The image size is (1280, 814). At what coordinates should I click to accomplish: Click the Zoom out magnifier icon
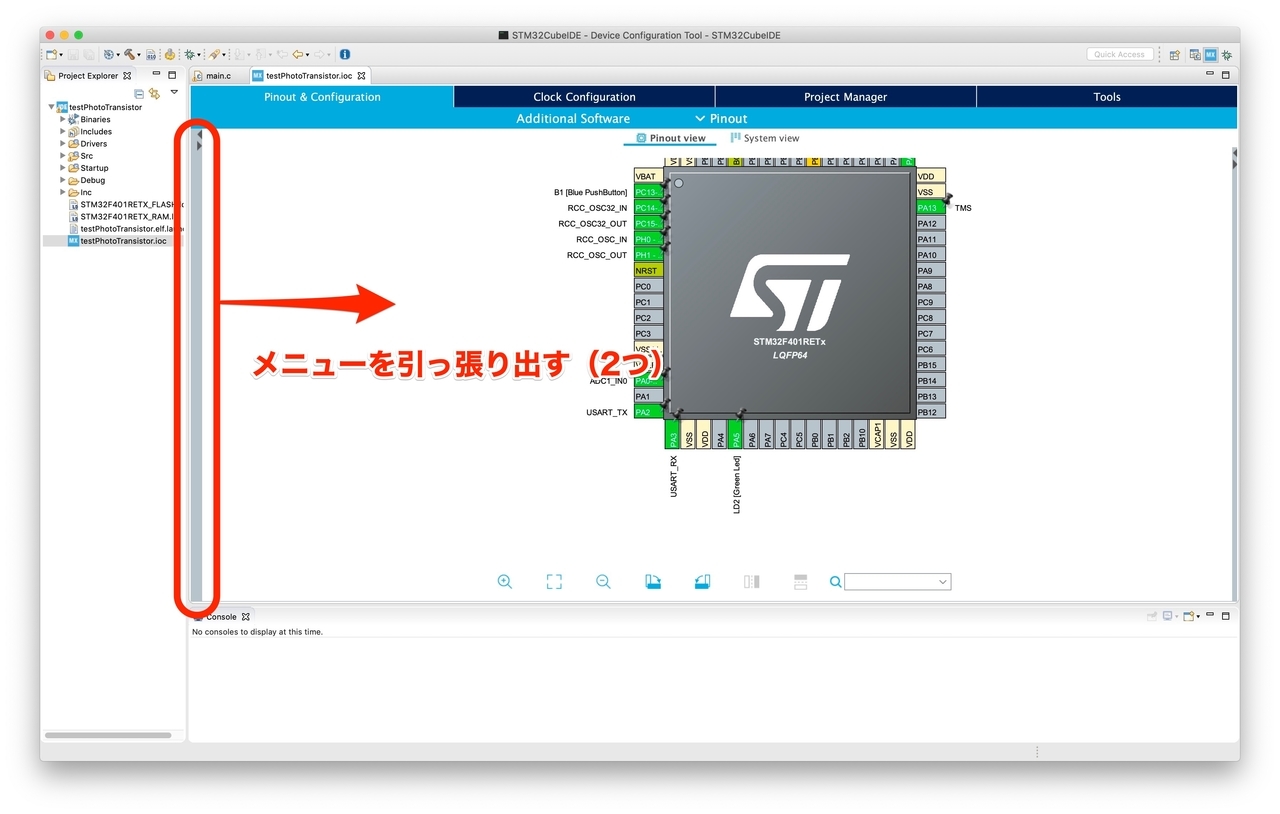(603, 581)
